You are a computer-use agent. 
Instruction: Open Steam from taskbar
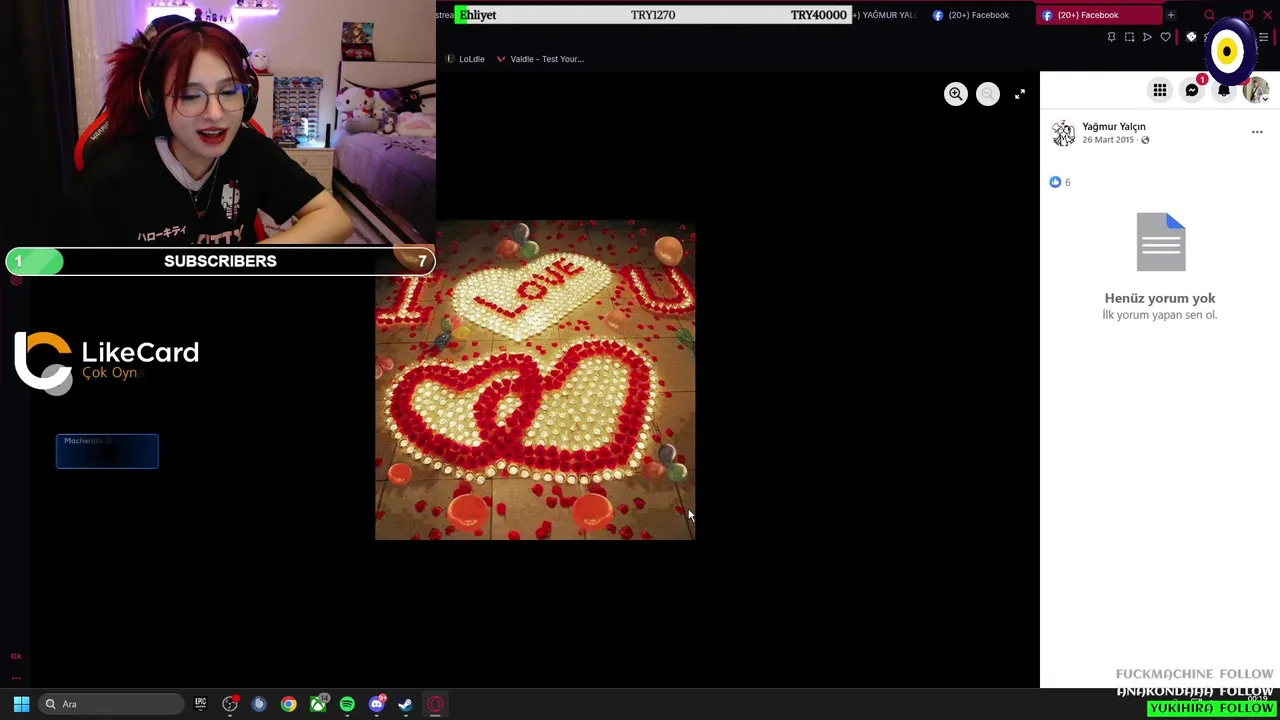(x=406, y=704)
